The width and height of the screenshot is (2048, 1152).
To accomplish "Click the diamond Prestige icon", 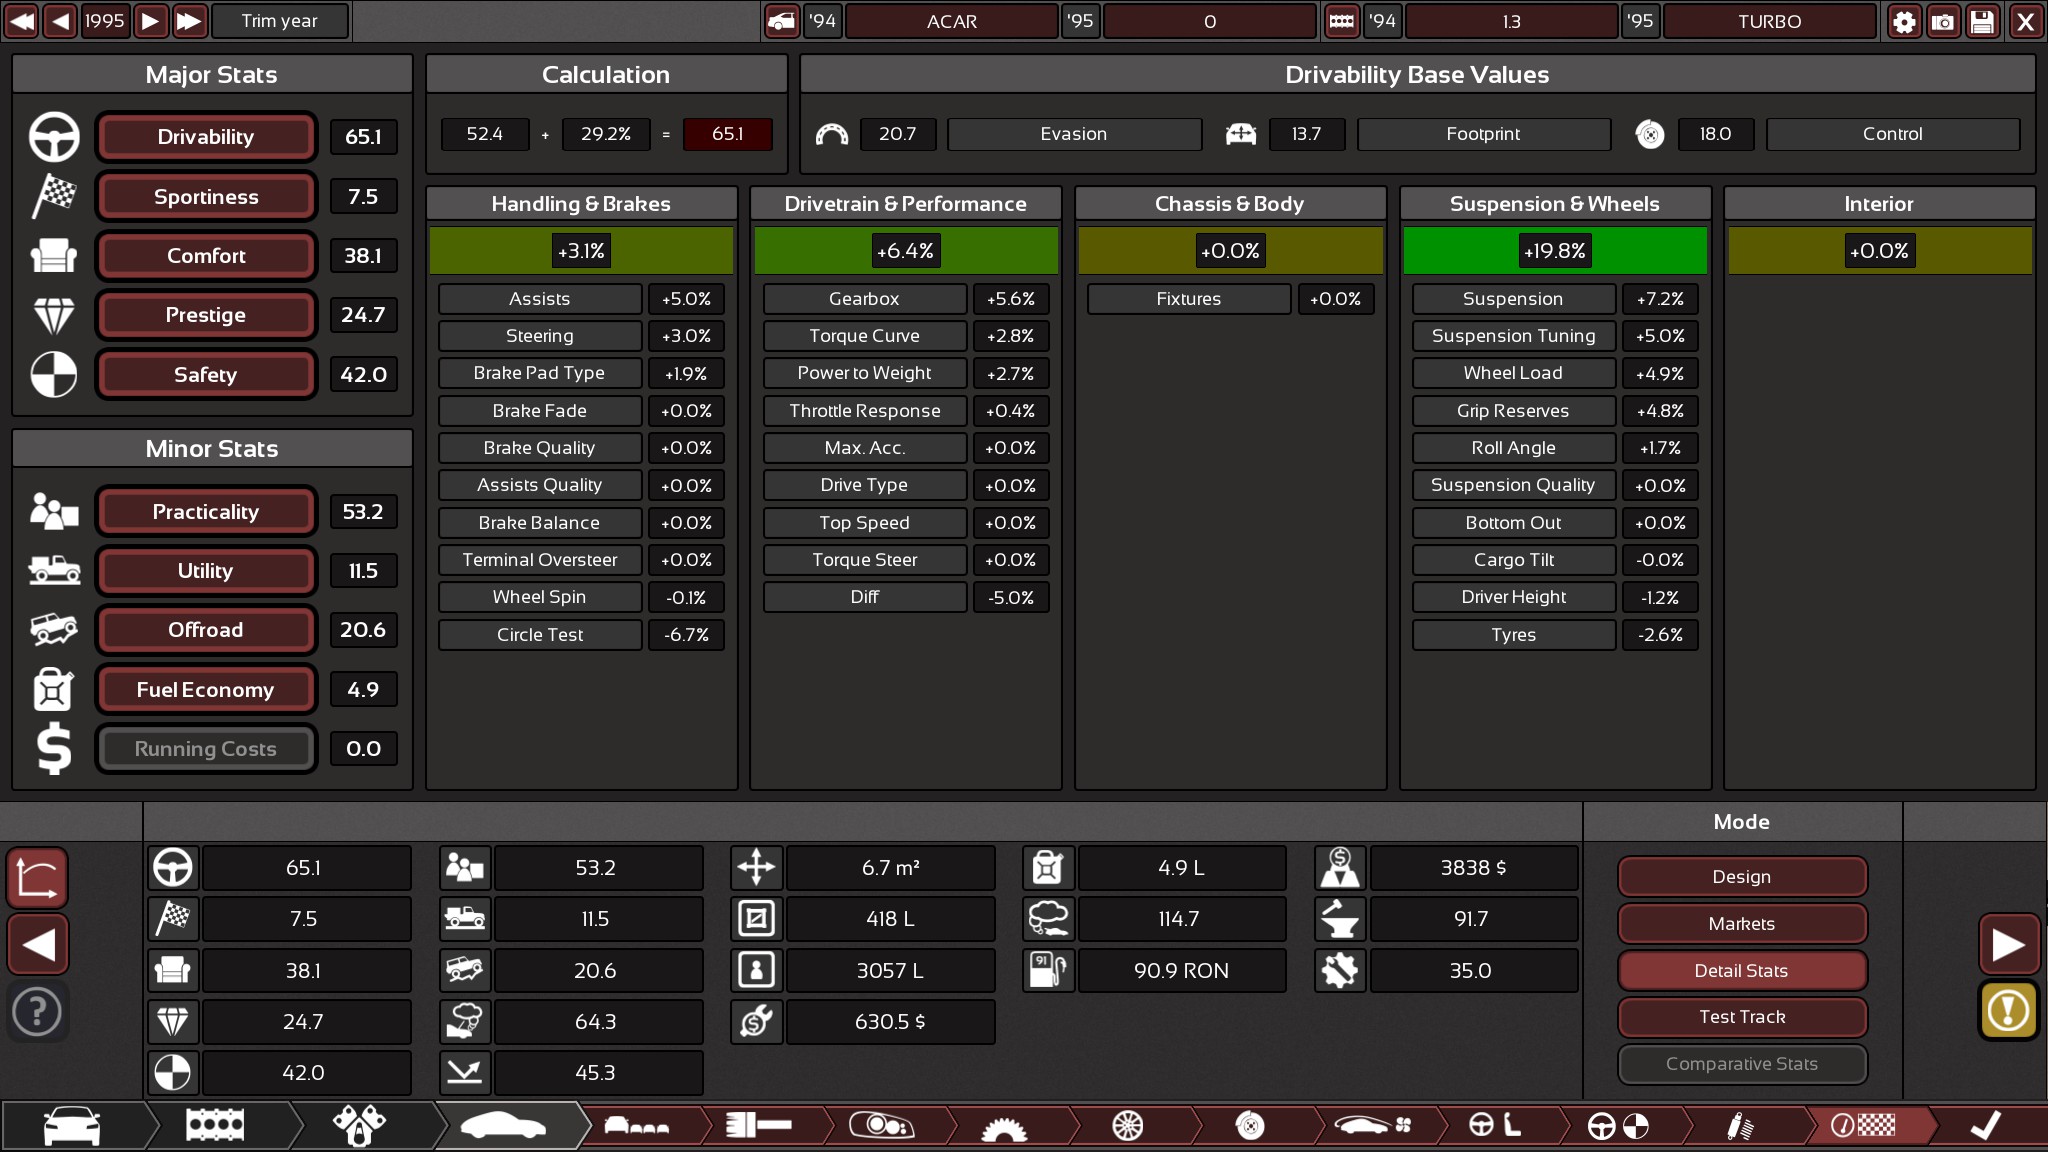I will pyautogui.click(x=54, y=316).
